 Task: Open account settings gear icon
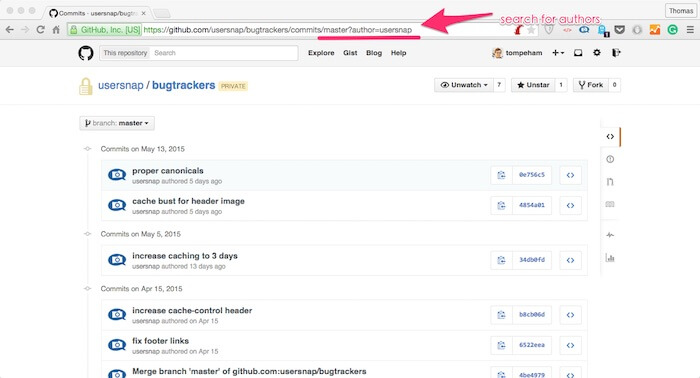point(597,53)
